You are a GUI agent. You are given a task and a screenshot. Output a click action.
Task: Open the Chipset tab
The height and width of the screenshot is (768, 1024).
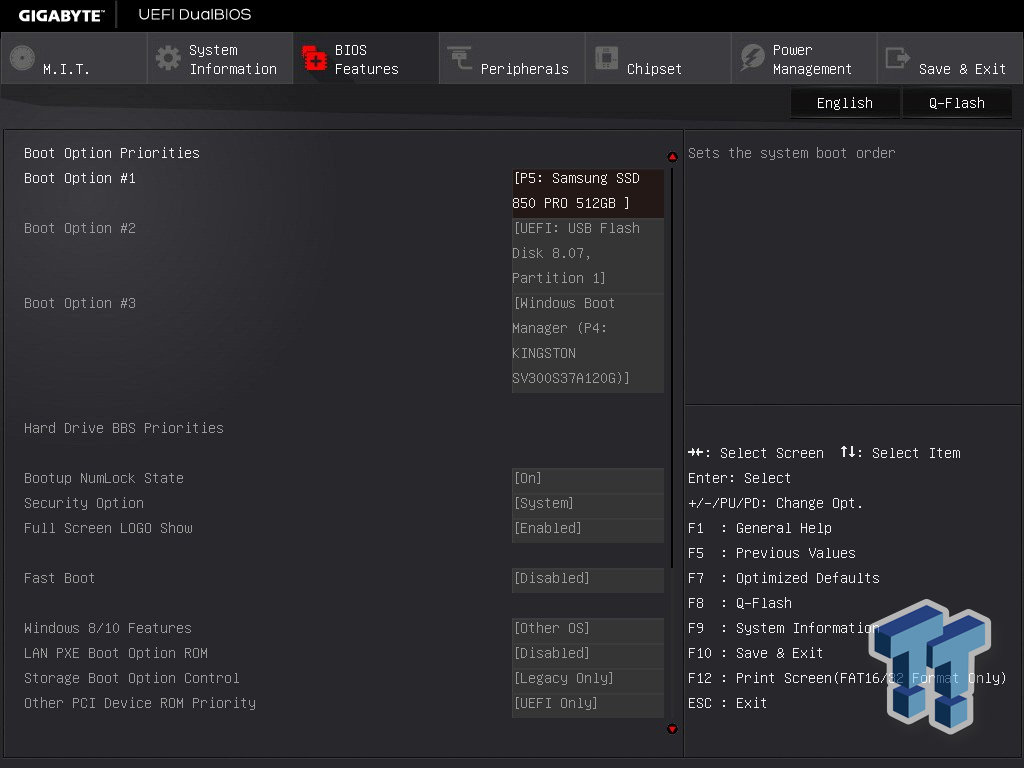click(x=658, y=58)
